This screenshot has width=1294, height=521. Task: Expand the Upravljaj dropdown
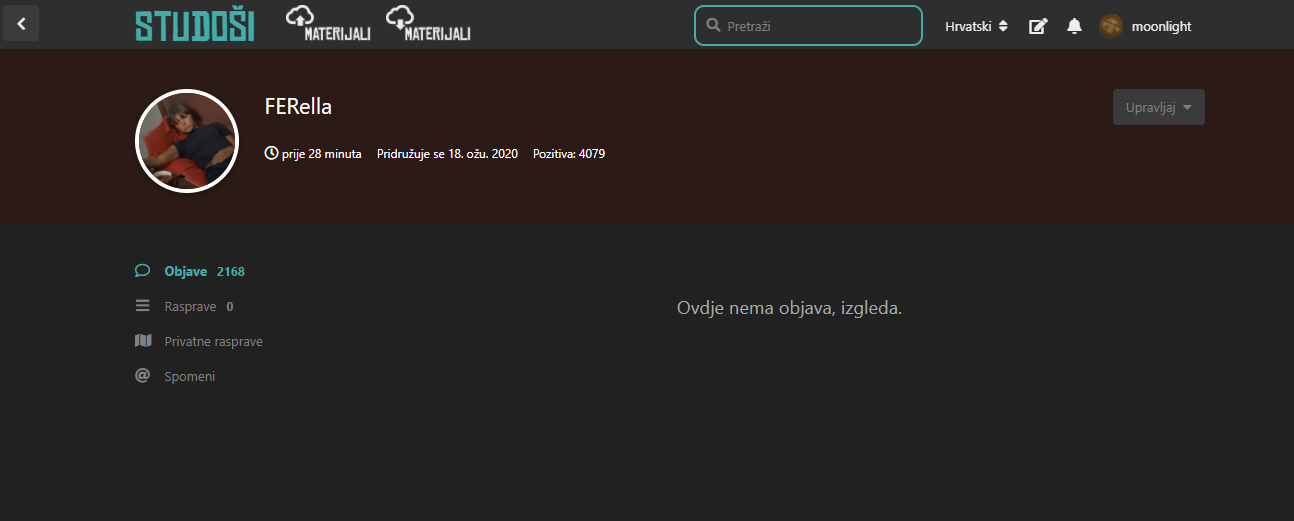pyautogui.click(x=1158, y=107)
